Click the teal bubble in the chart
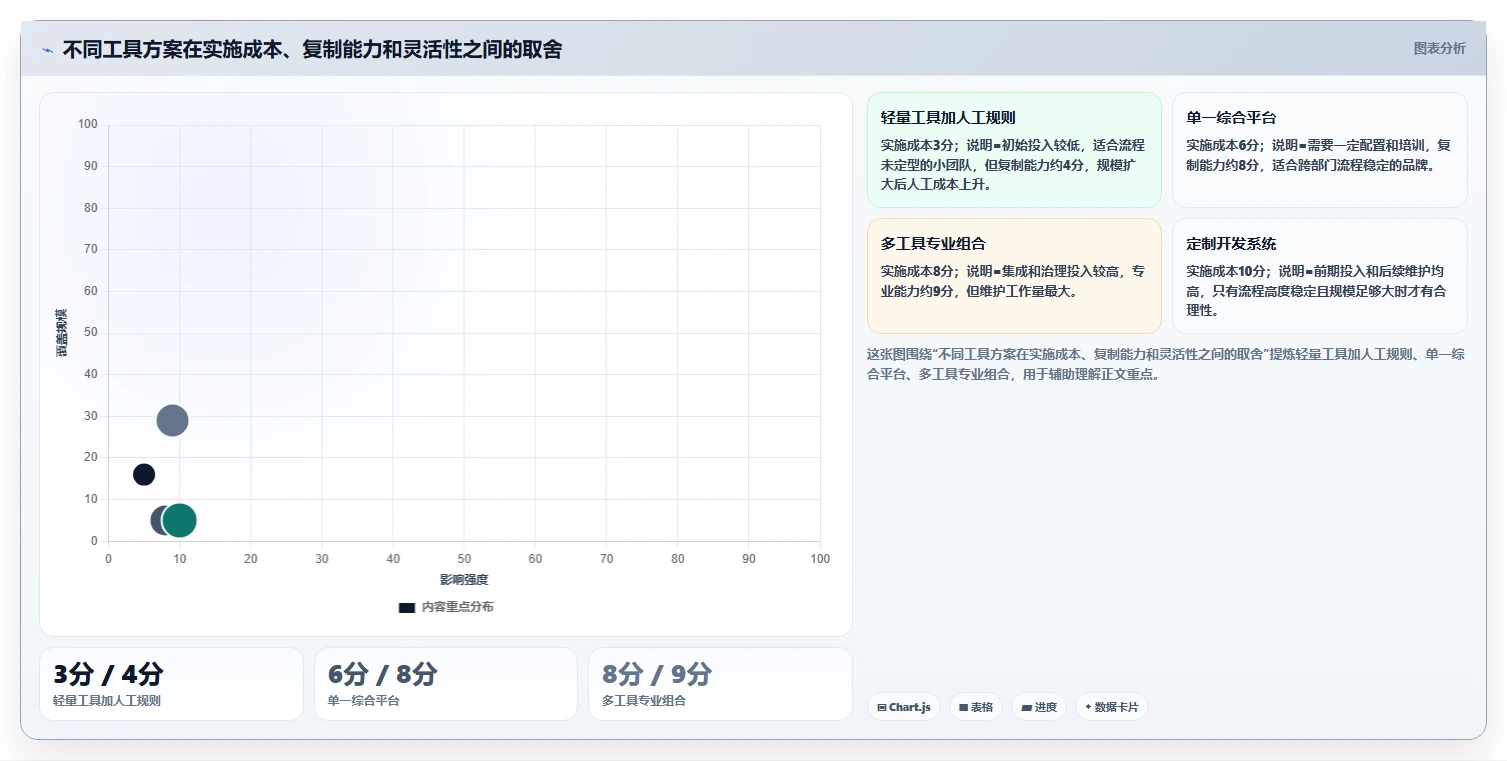The image size is (1507, 761). pos(179,520)
